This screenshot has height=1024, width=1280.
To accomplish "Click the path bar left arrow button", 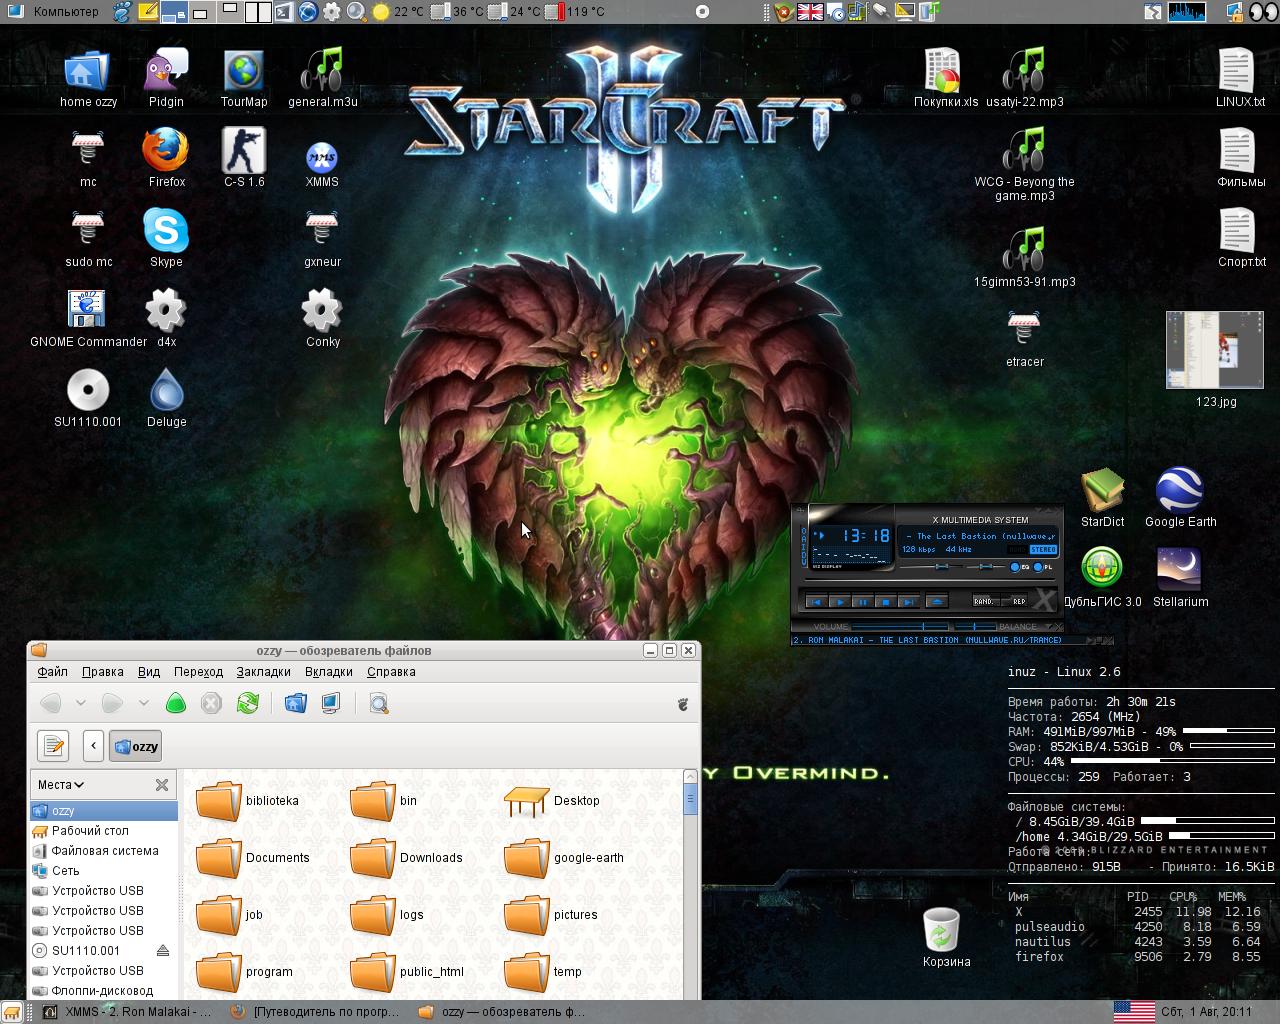I will (93, 746).
